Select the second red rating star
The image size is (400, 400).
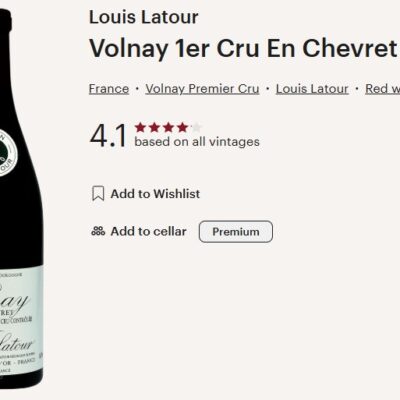[154, 127]
